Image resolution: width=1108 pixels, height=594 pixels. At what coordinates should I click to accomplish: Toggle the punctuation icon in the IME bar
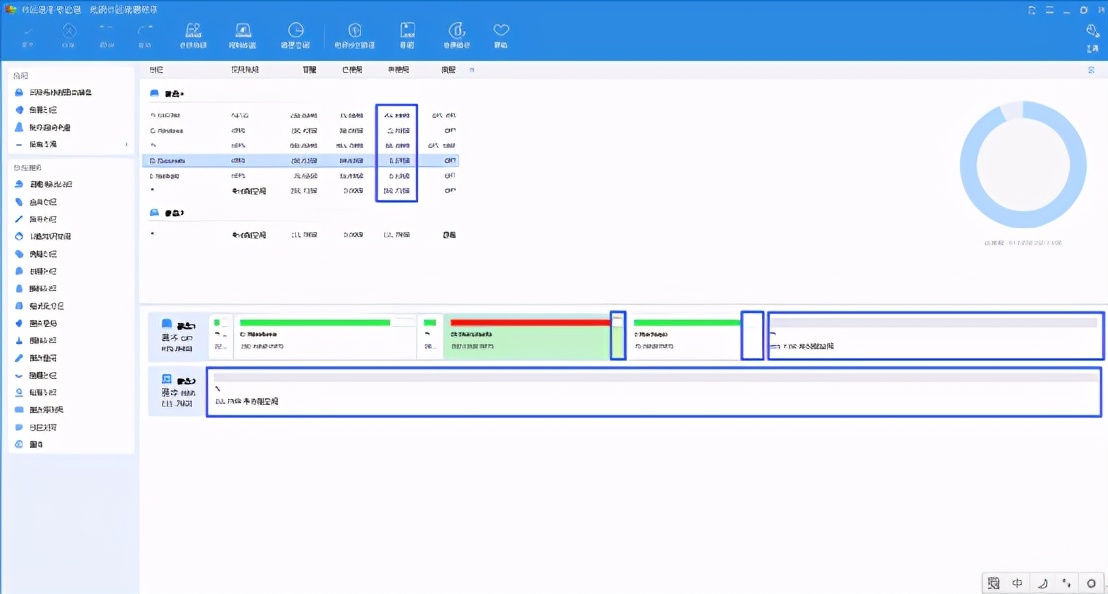point(1066,583)
